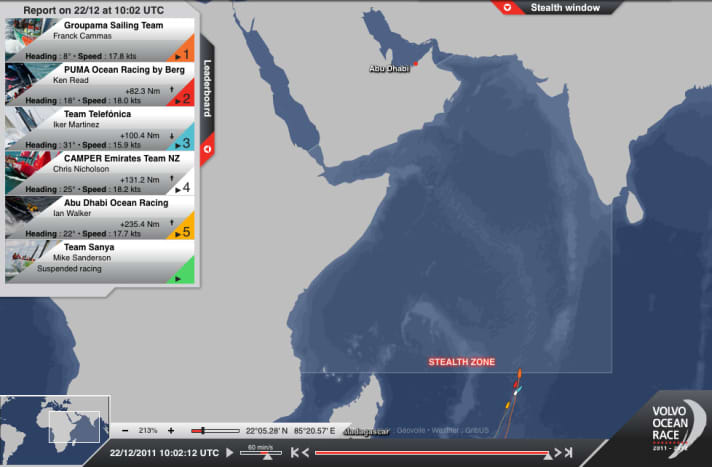Click the orange Groupama boat on map
The height and width of the screenshot is (467, 712).
pos(519,373)
